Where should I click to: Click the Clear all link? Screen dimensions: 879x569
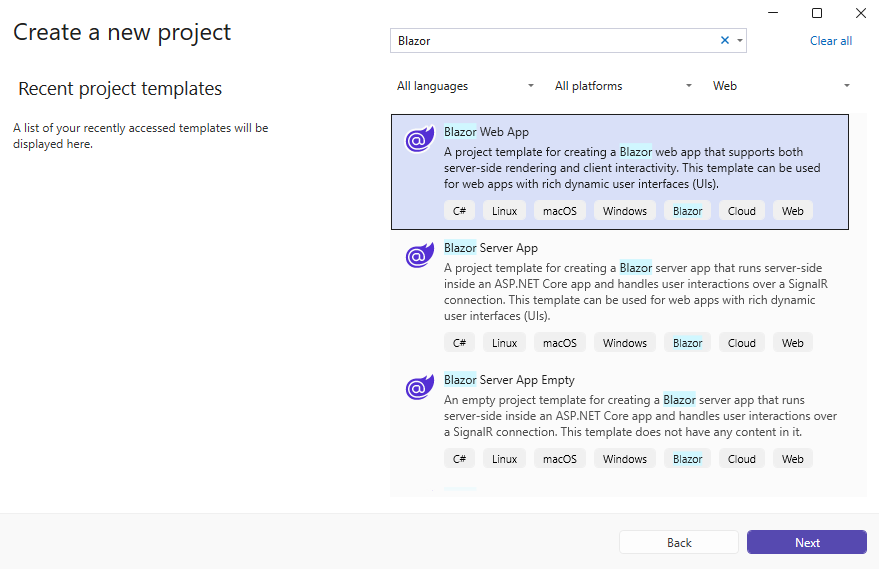831,41
